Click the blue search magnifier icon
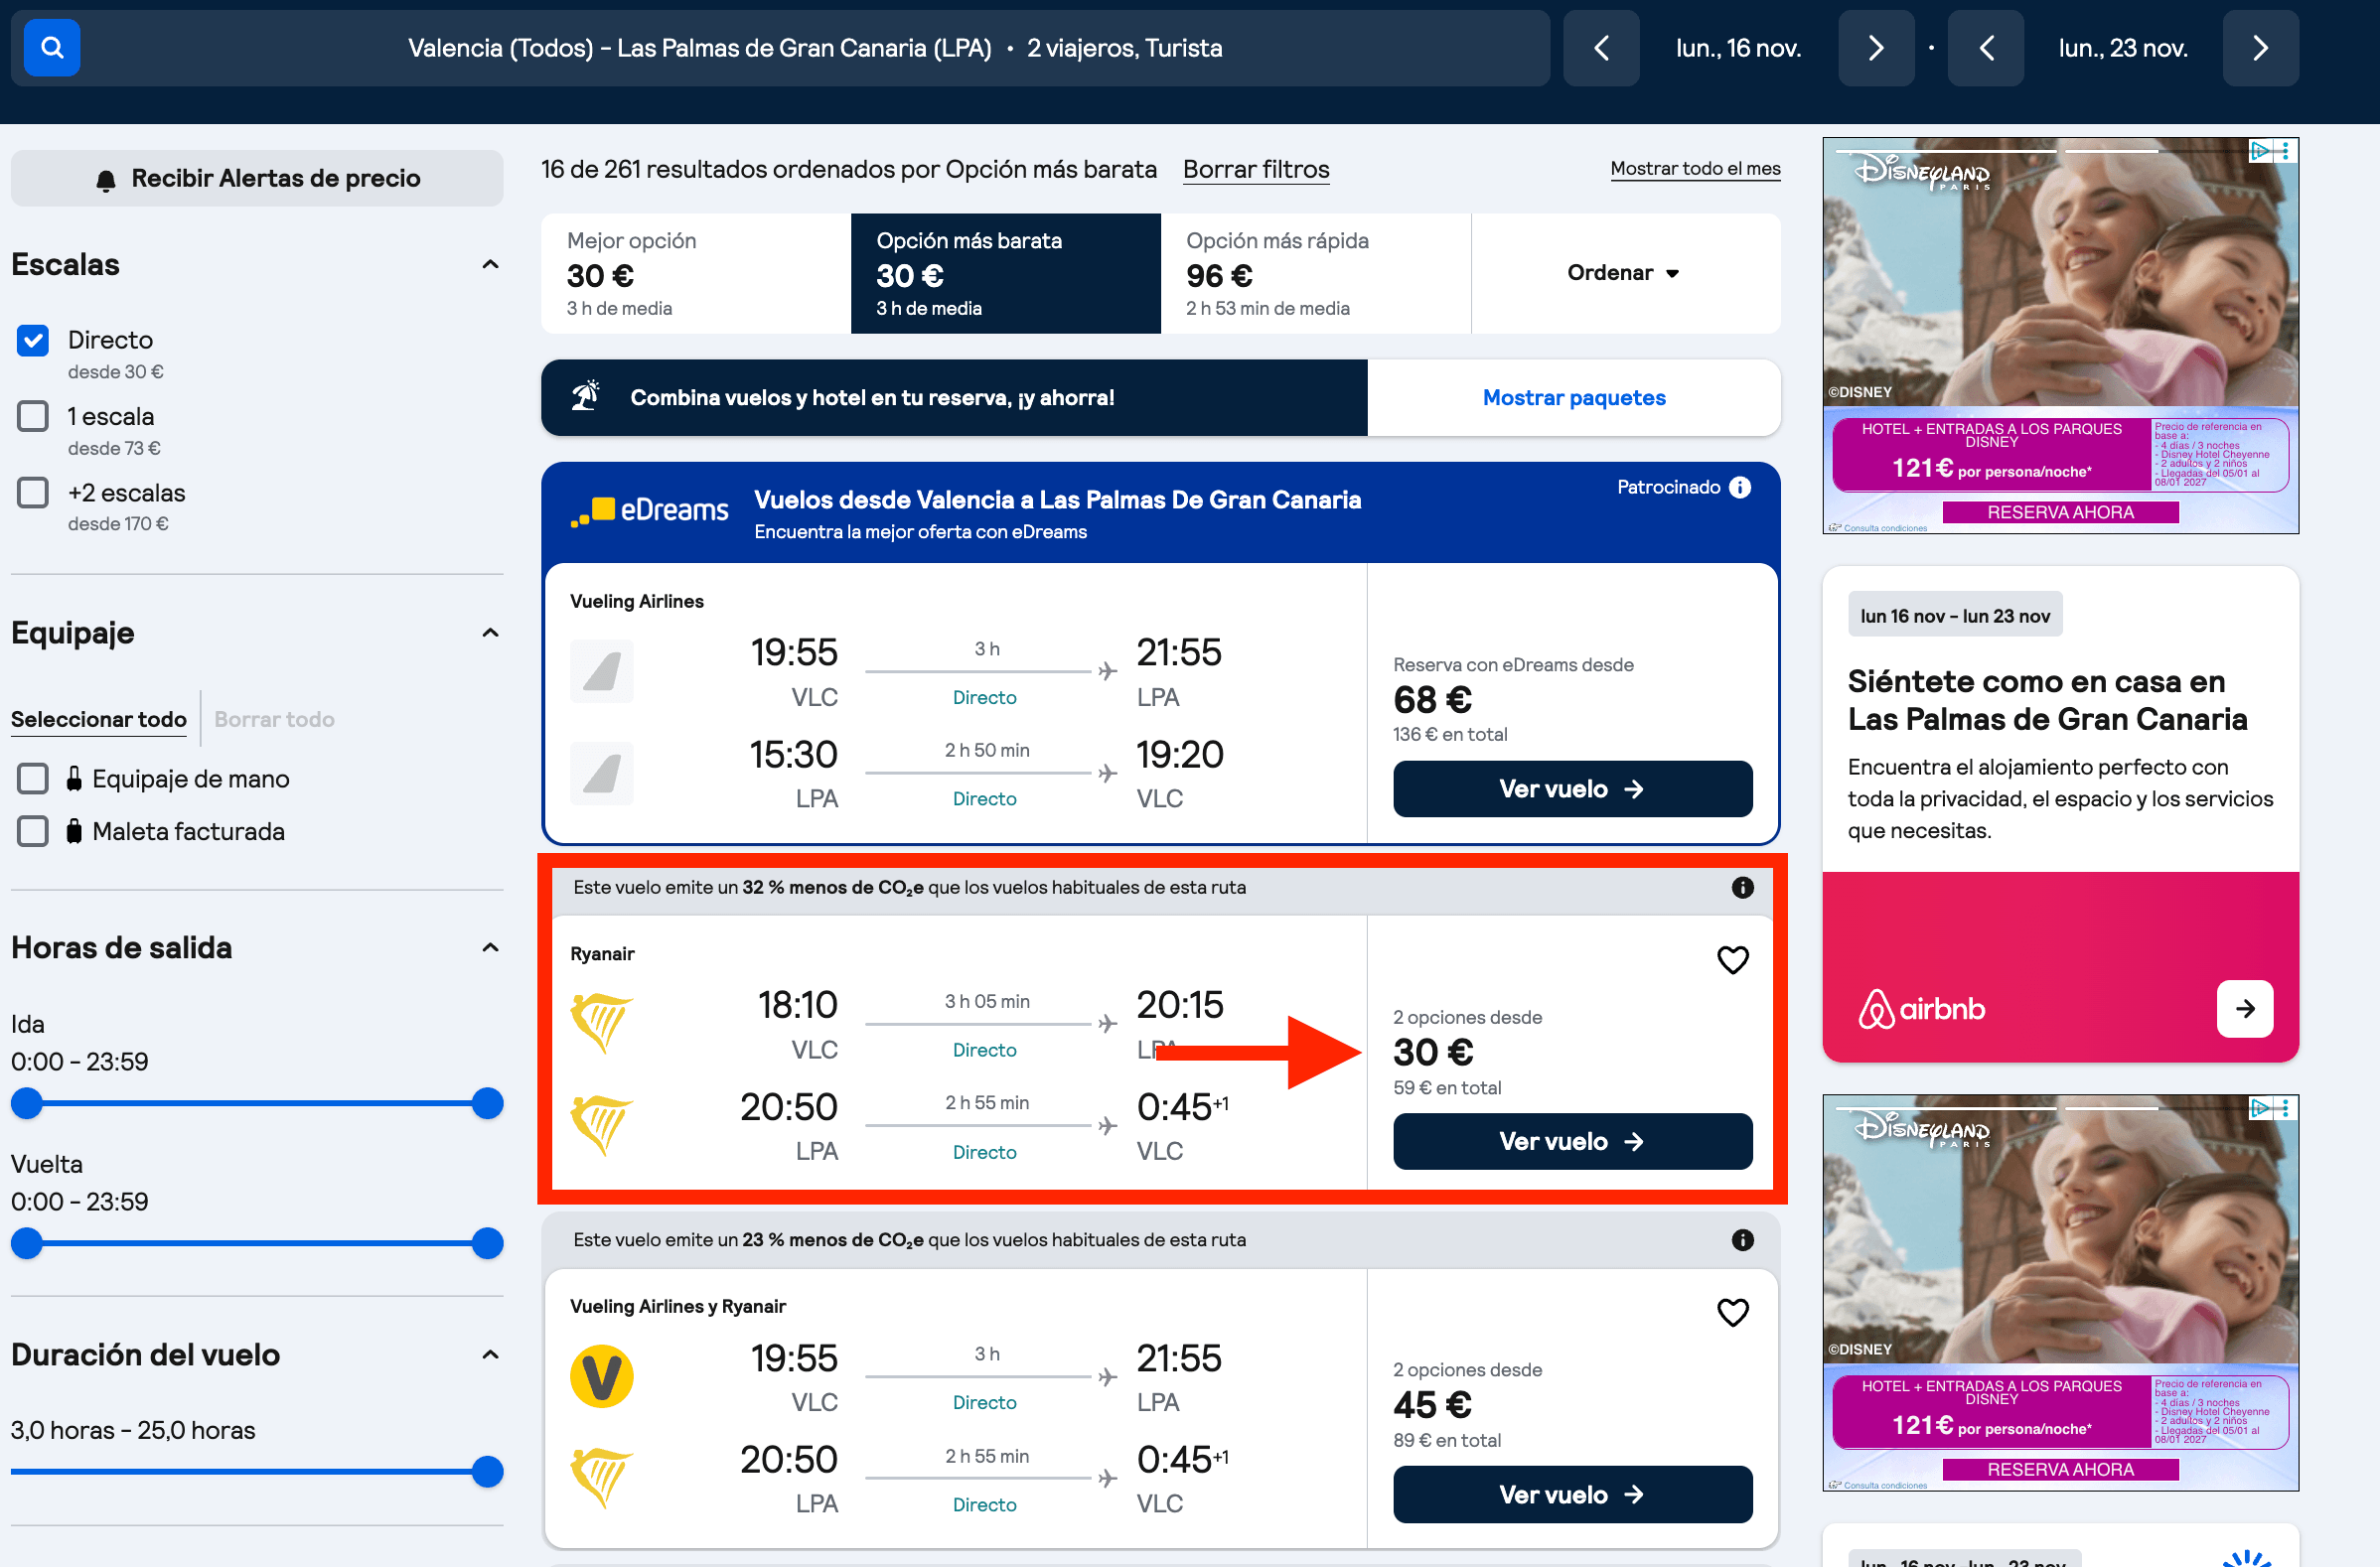This screenshot has height=1567, width=2380. pyautogui.click(x=52, y=48)
